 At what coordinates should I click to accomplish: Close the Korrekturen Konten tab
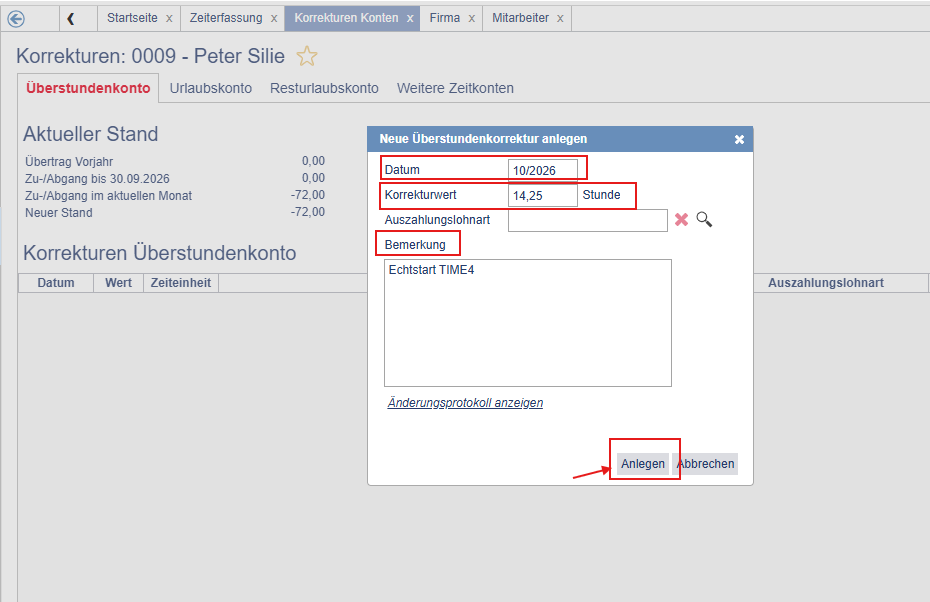(410, 18)
